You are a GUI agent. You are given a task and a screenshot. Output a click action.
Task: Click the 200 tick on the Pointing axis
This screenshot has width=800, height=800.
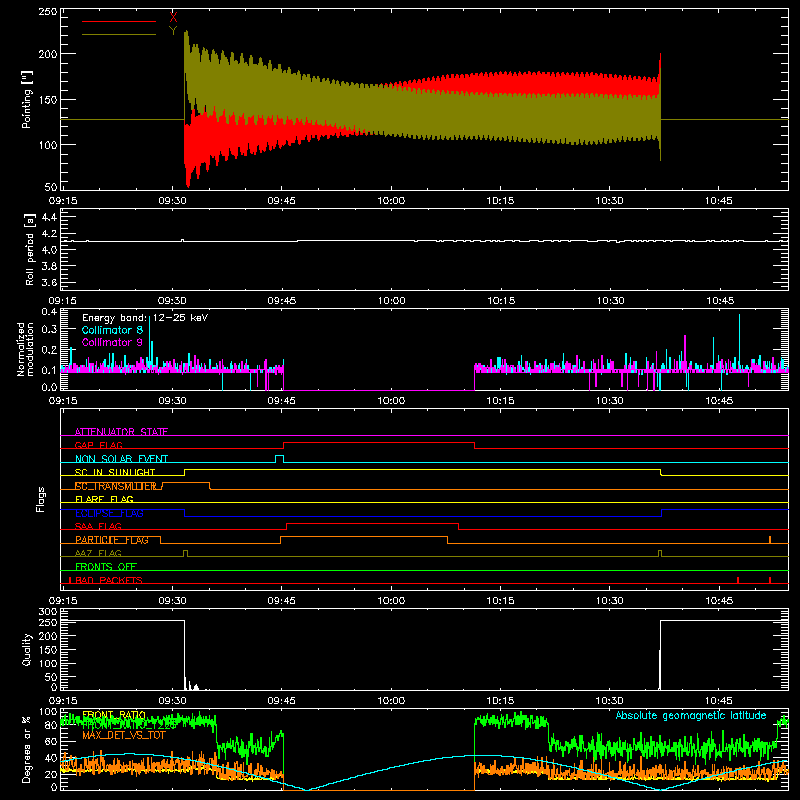pos(48,54)
